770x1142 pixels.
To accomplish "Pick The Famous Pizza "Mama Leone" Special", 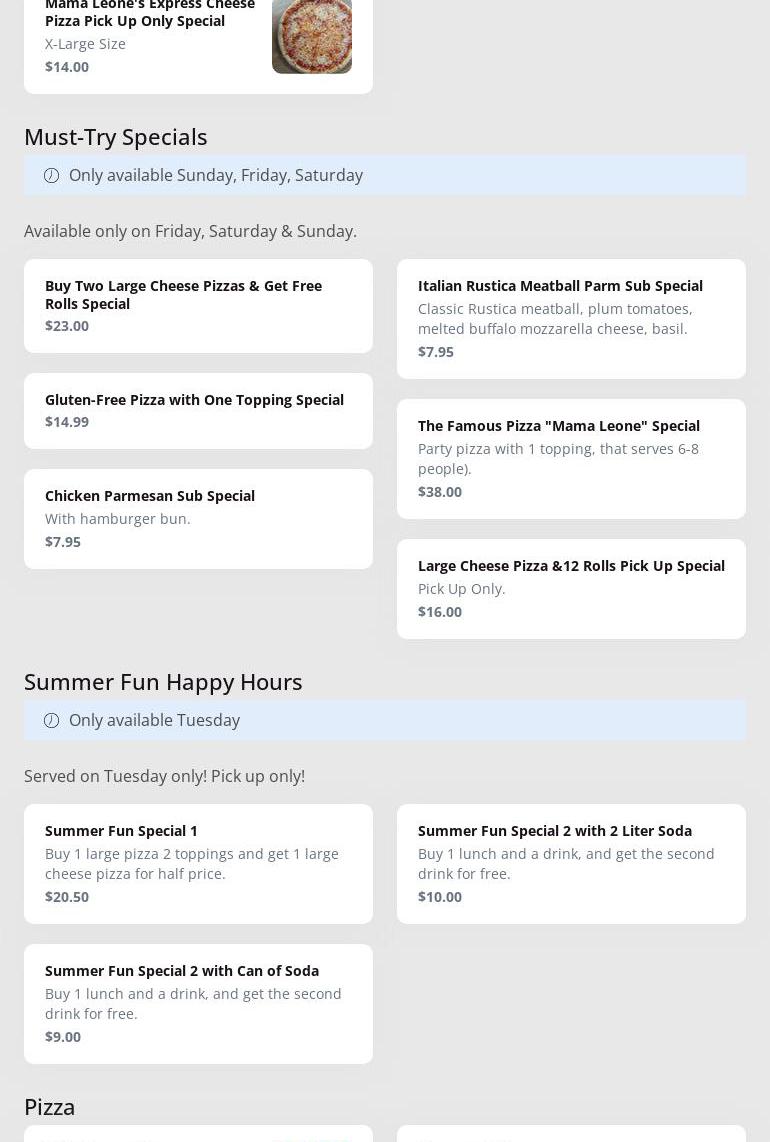I will coord(571,458).
